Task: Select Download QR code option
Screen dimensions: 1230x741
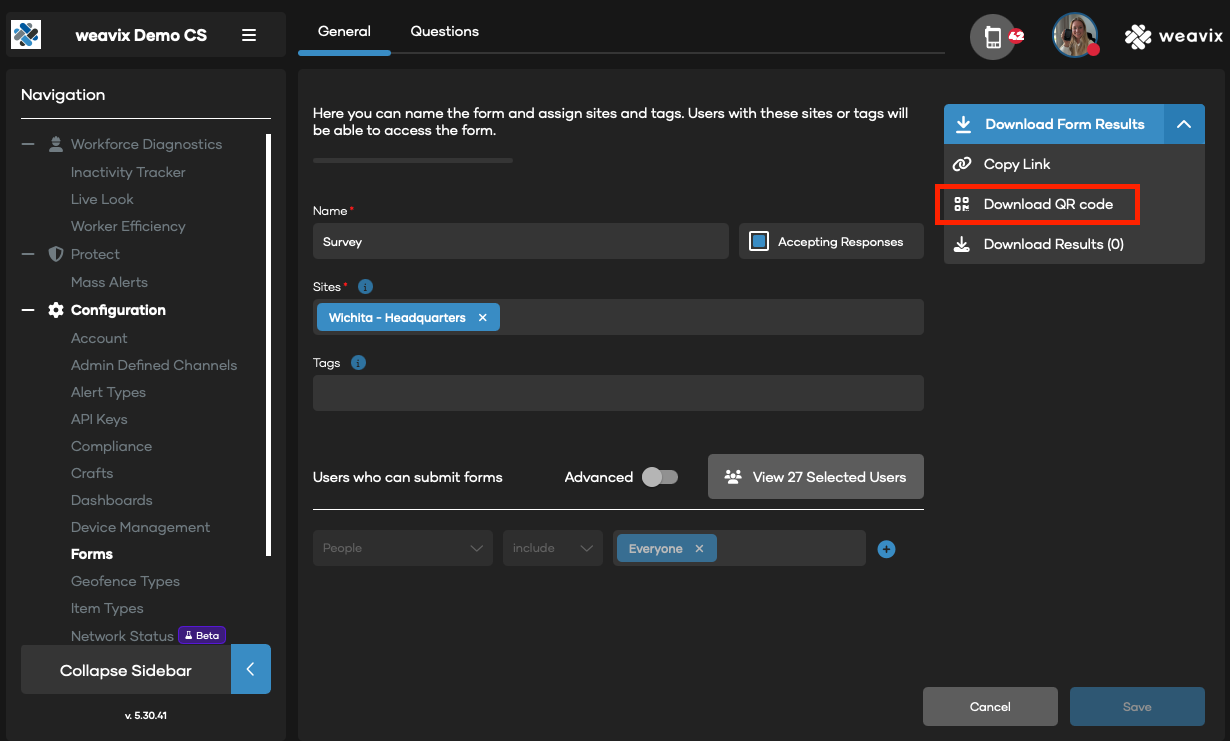Action: (x=1074, y=204)
